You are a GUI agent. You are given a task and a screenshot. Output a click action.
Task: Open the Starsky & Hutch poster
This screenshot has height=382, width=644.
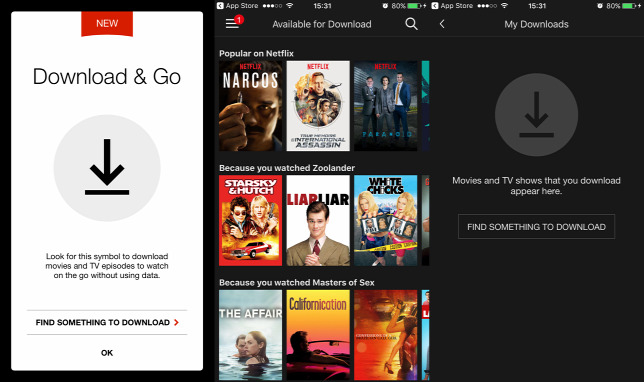[x=251, y=221]
